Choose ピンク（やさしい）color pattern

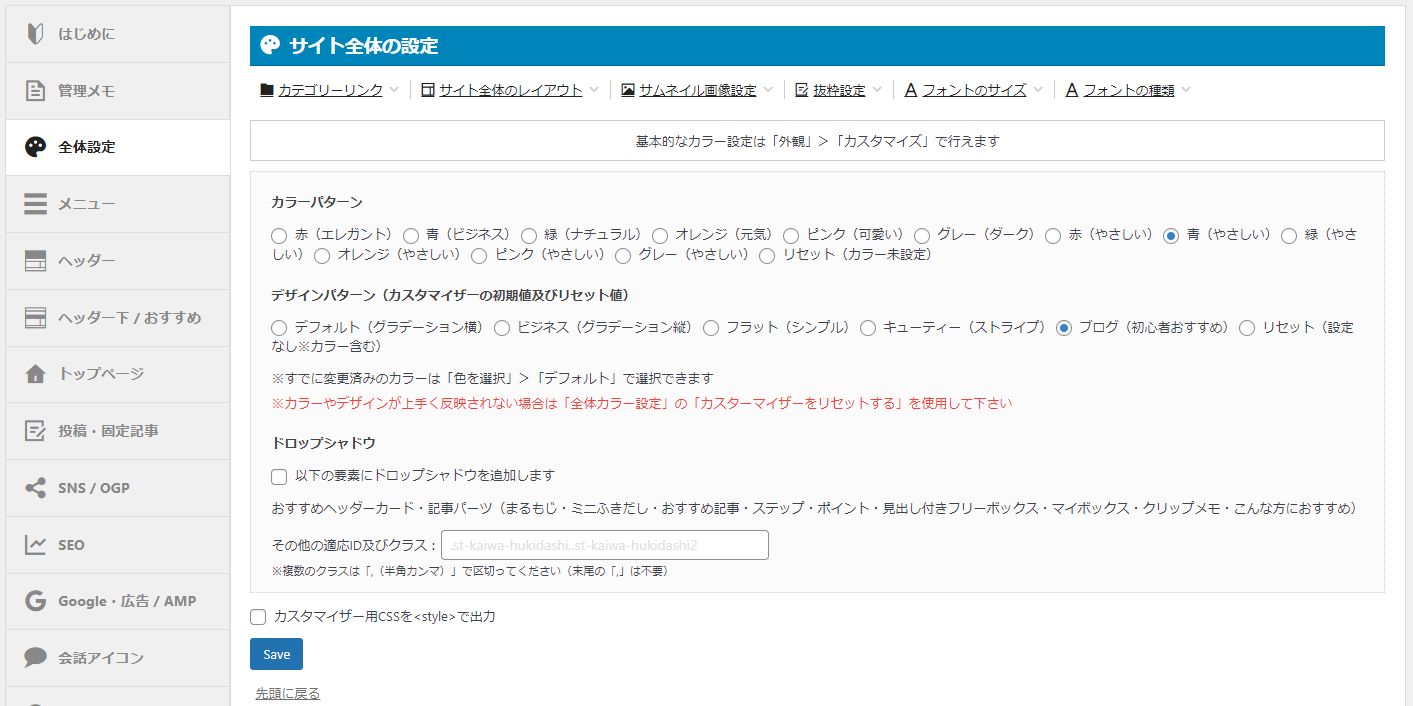click(479, 256)
